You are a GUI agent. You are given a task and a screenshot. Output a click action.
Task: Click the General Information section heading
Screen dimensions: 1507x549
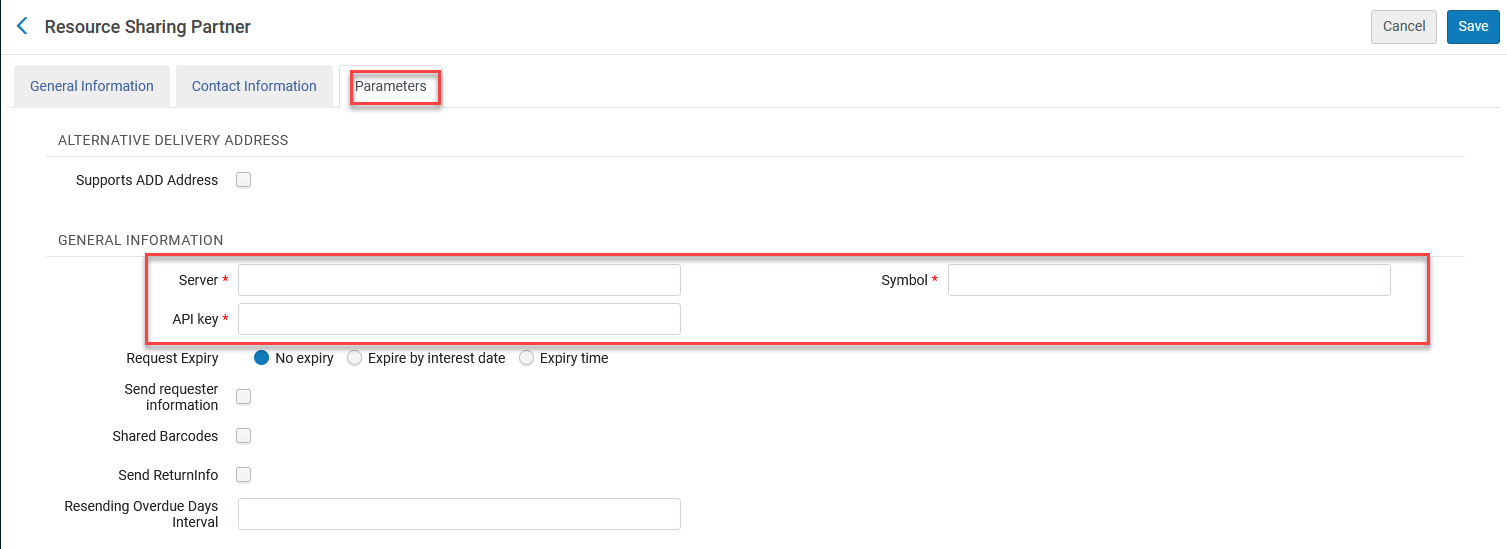point(141,240)
